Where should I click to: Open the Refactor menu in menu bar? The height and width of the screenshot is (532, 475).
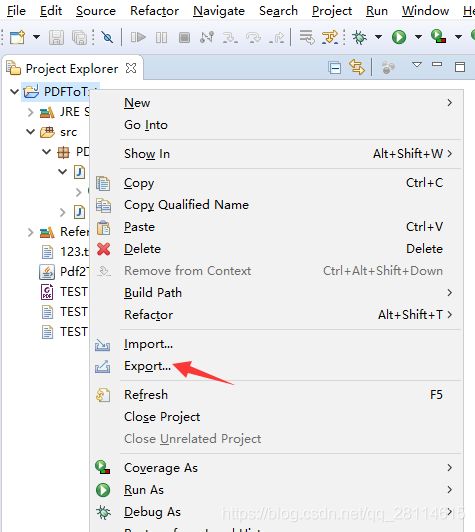(x=154, y=11)
